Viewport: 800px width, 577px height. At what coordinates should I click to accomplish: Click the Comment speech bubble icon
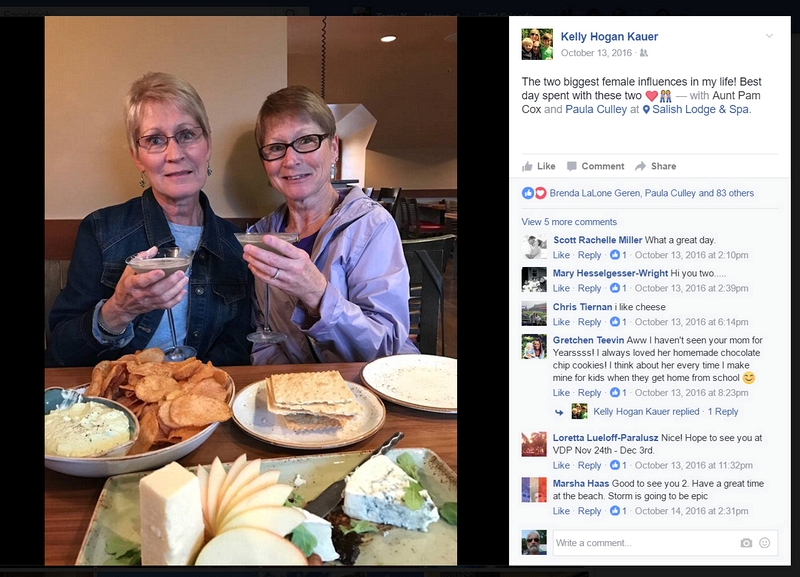click(x=572, y=166)
